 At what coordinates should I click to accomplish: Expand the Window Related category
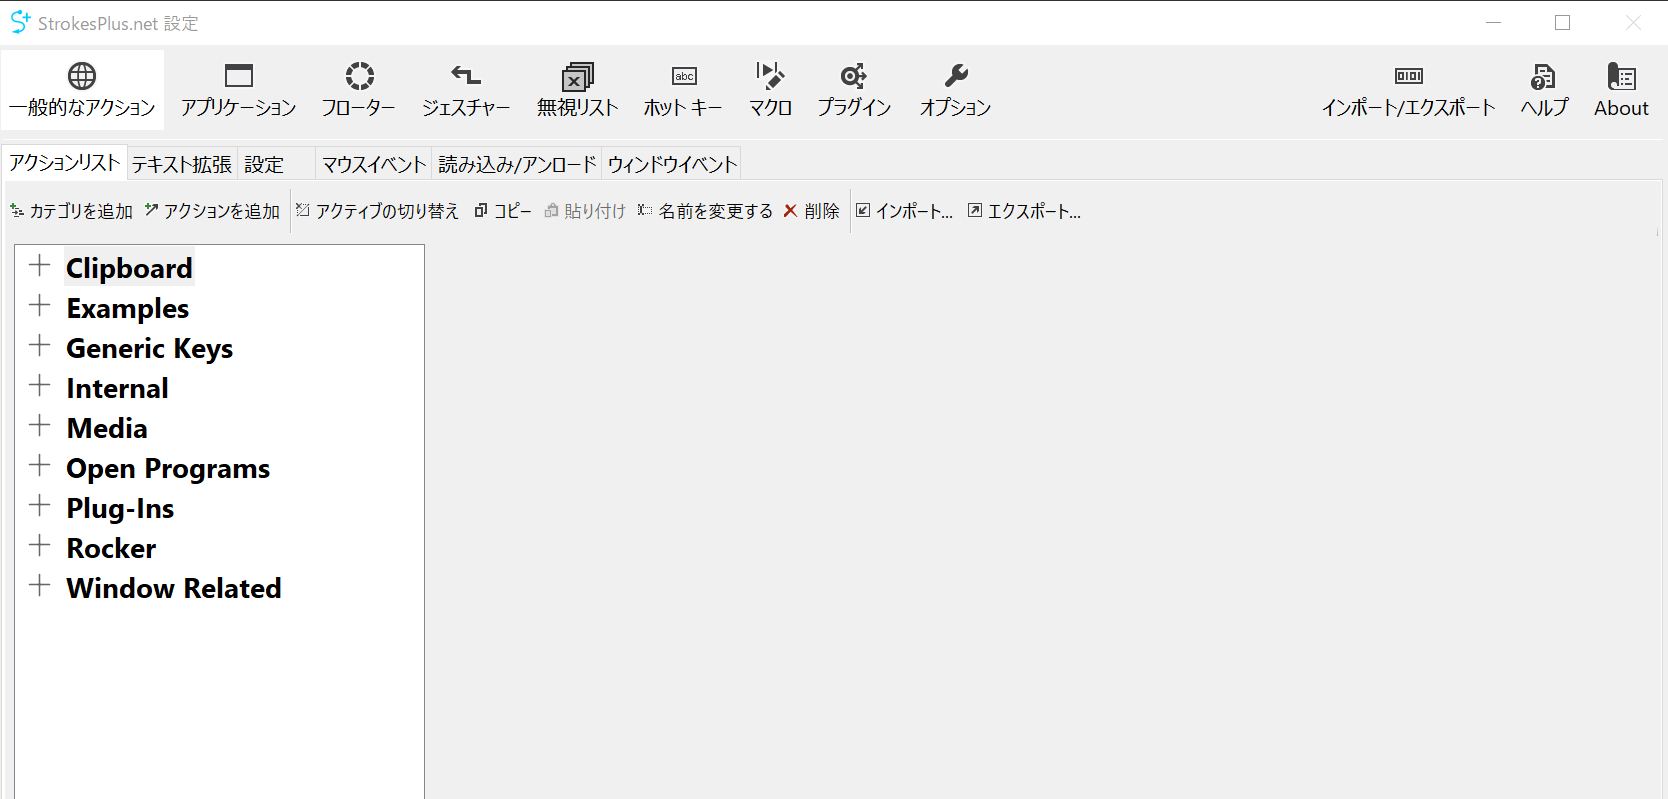tap(40, 586)
